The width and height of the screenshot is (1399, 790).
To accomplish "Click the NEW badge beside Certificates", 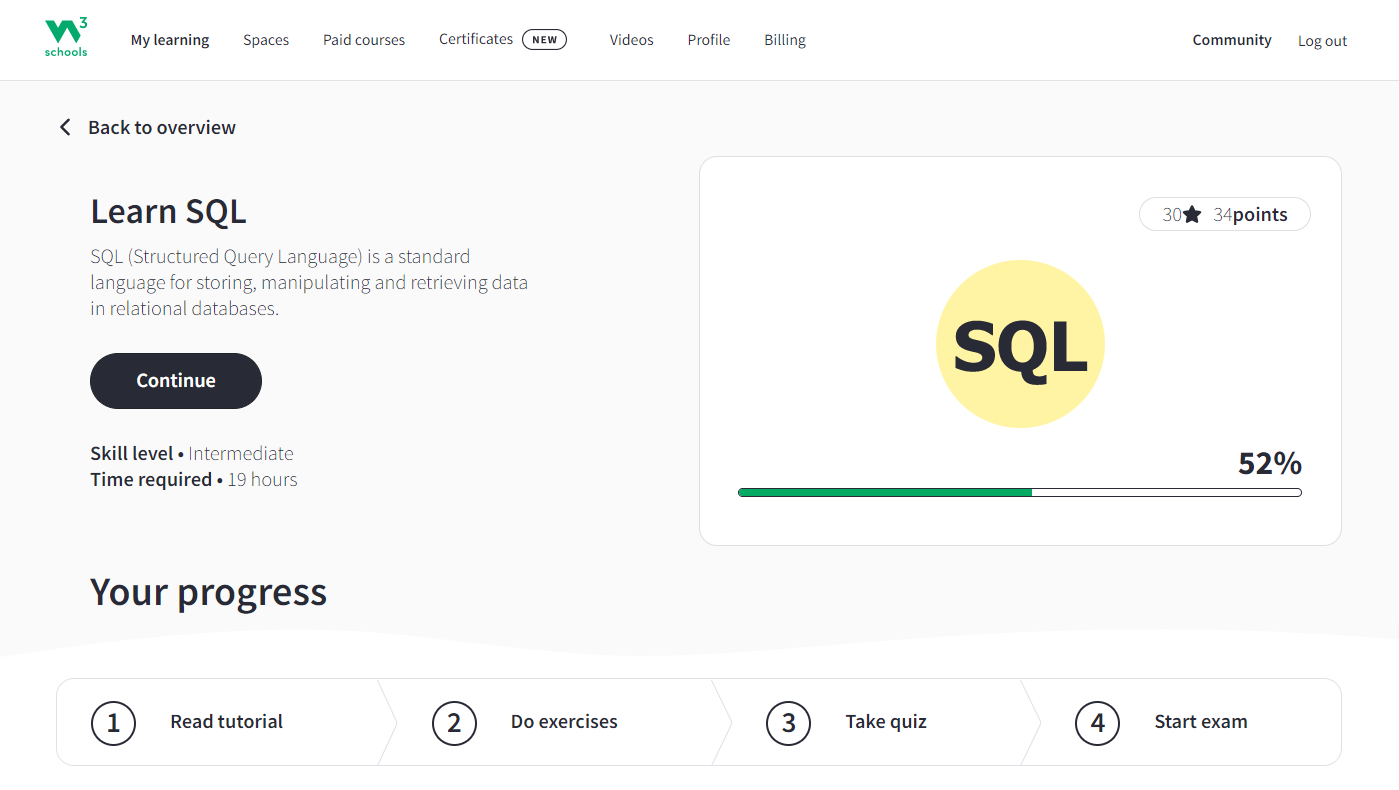I will [x=544, y=40].
